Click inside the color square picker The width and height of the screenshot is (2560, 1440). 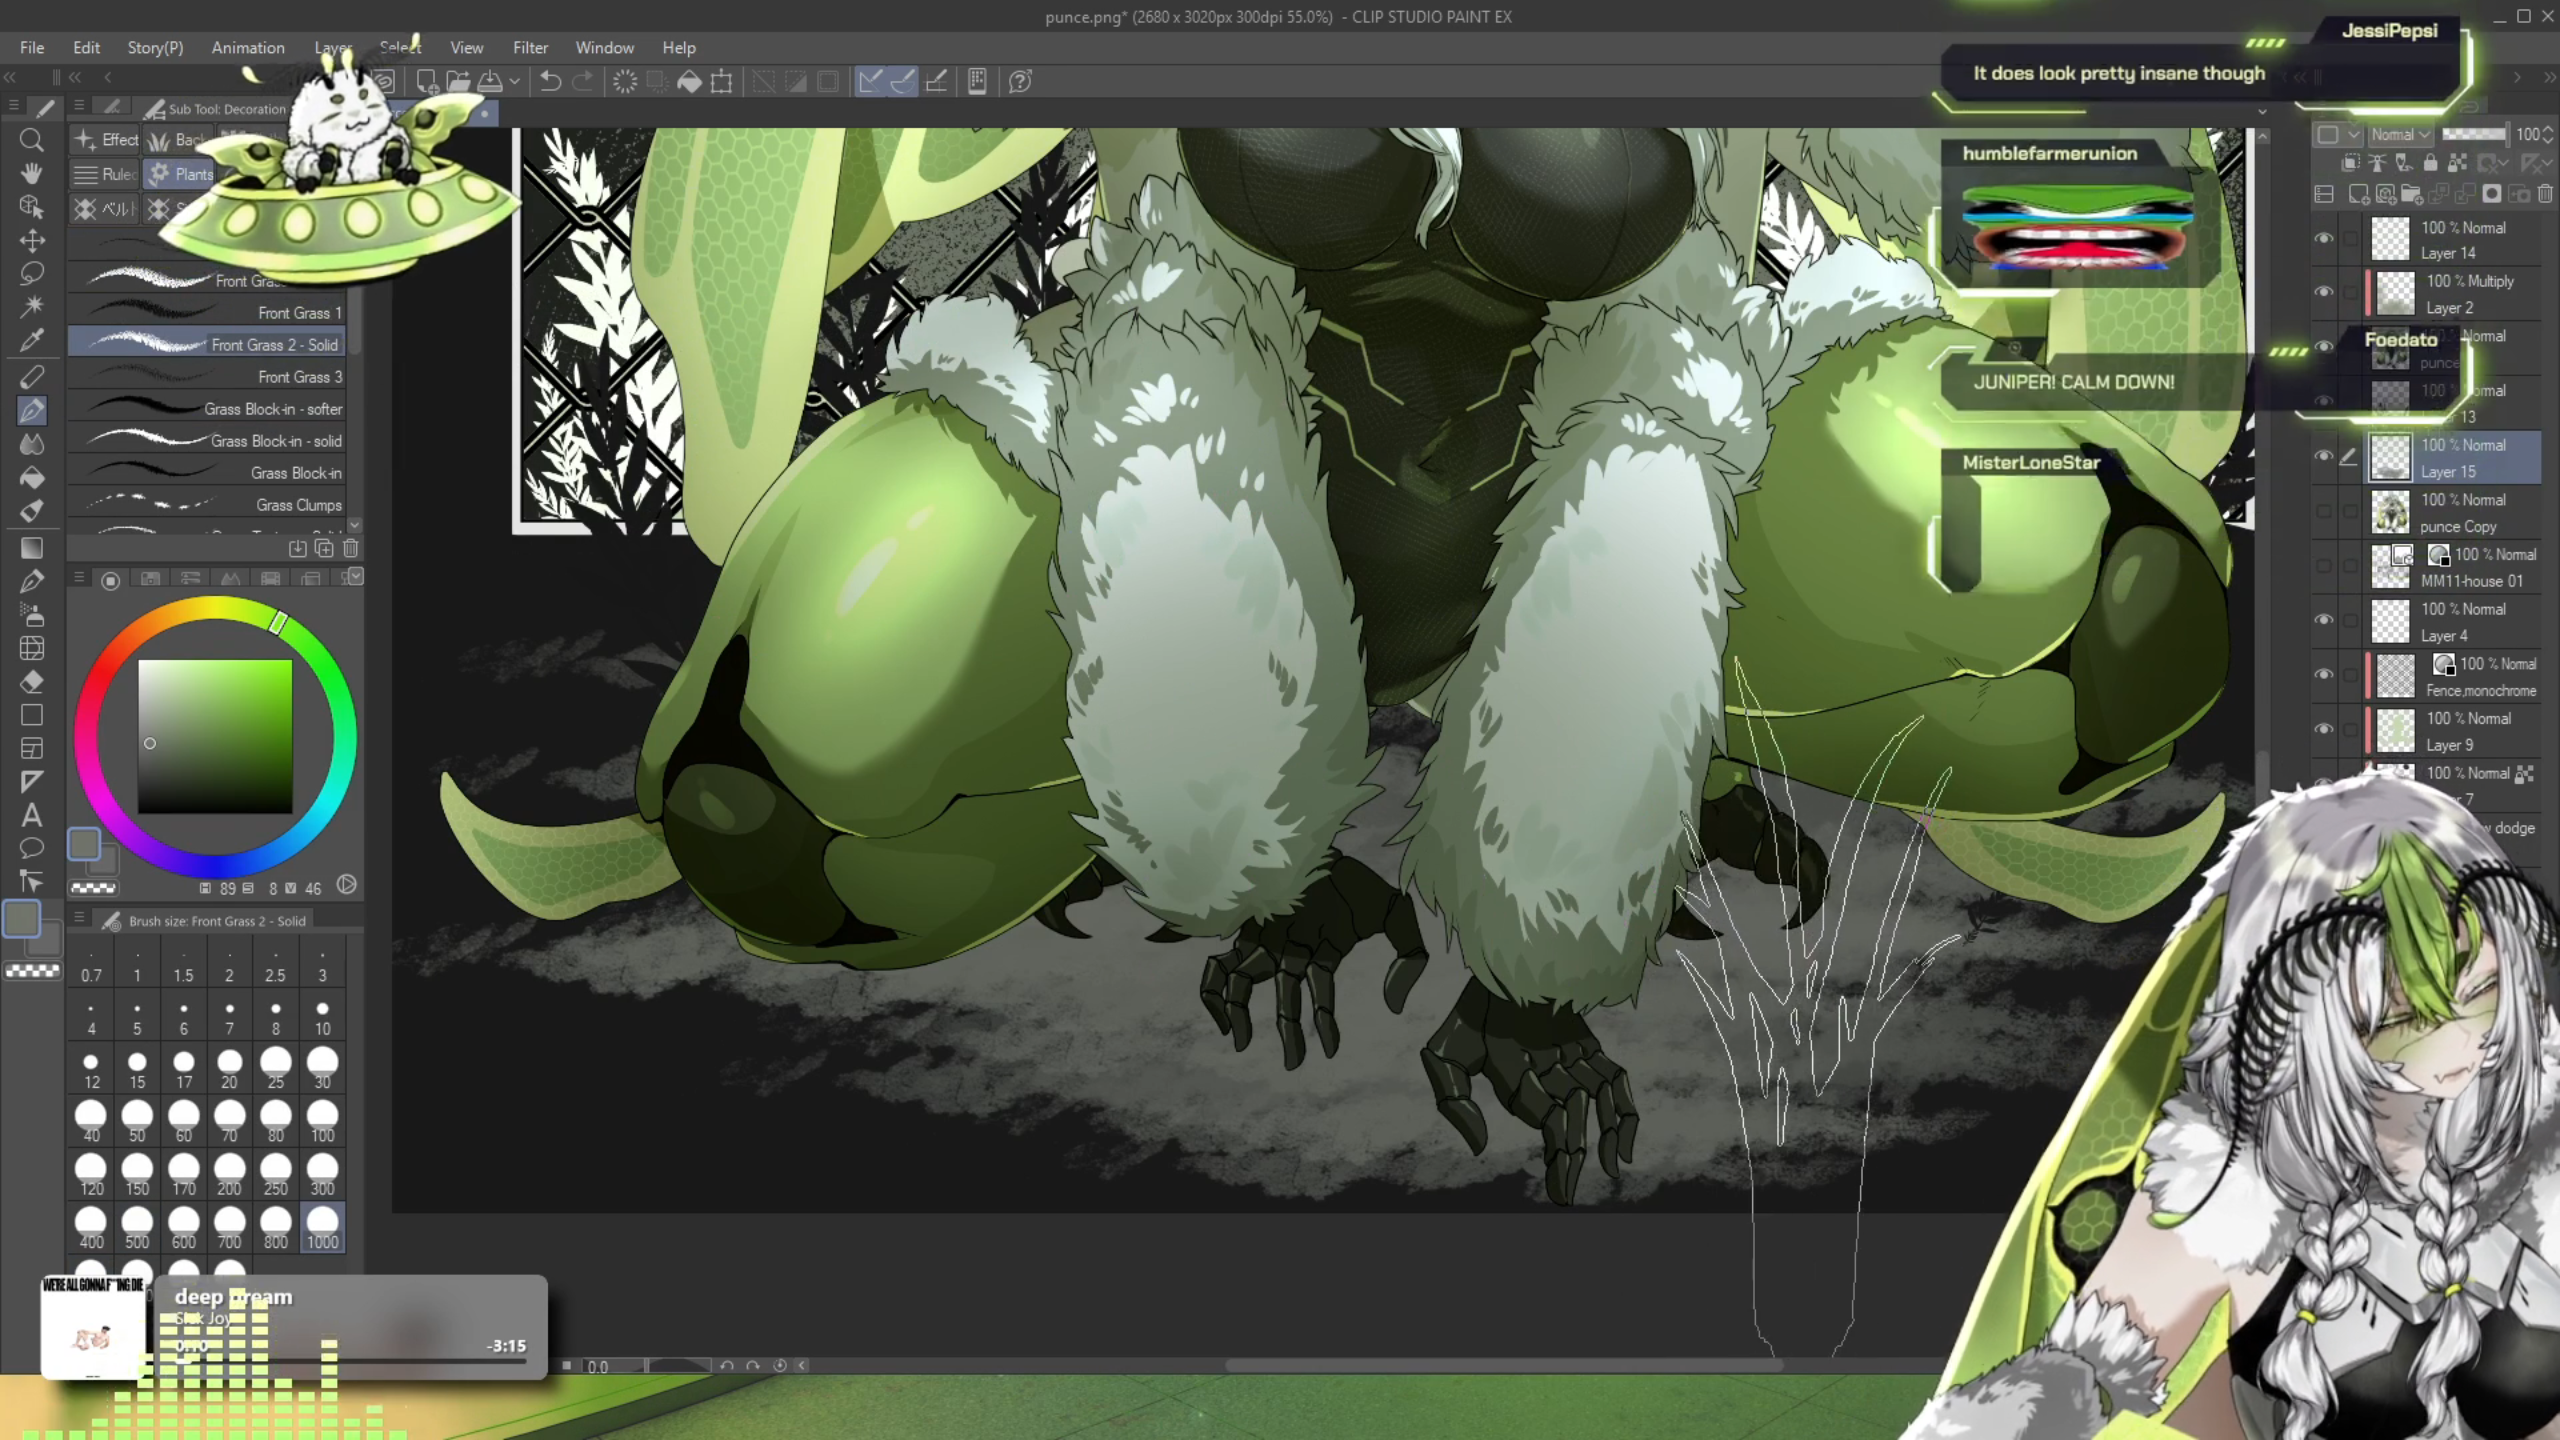(215, 735)
